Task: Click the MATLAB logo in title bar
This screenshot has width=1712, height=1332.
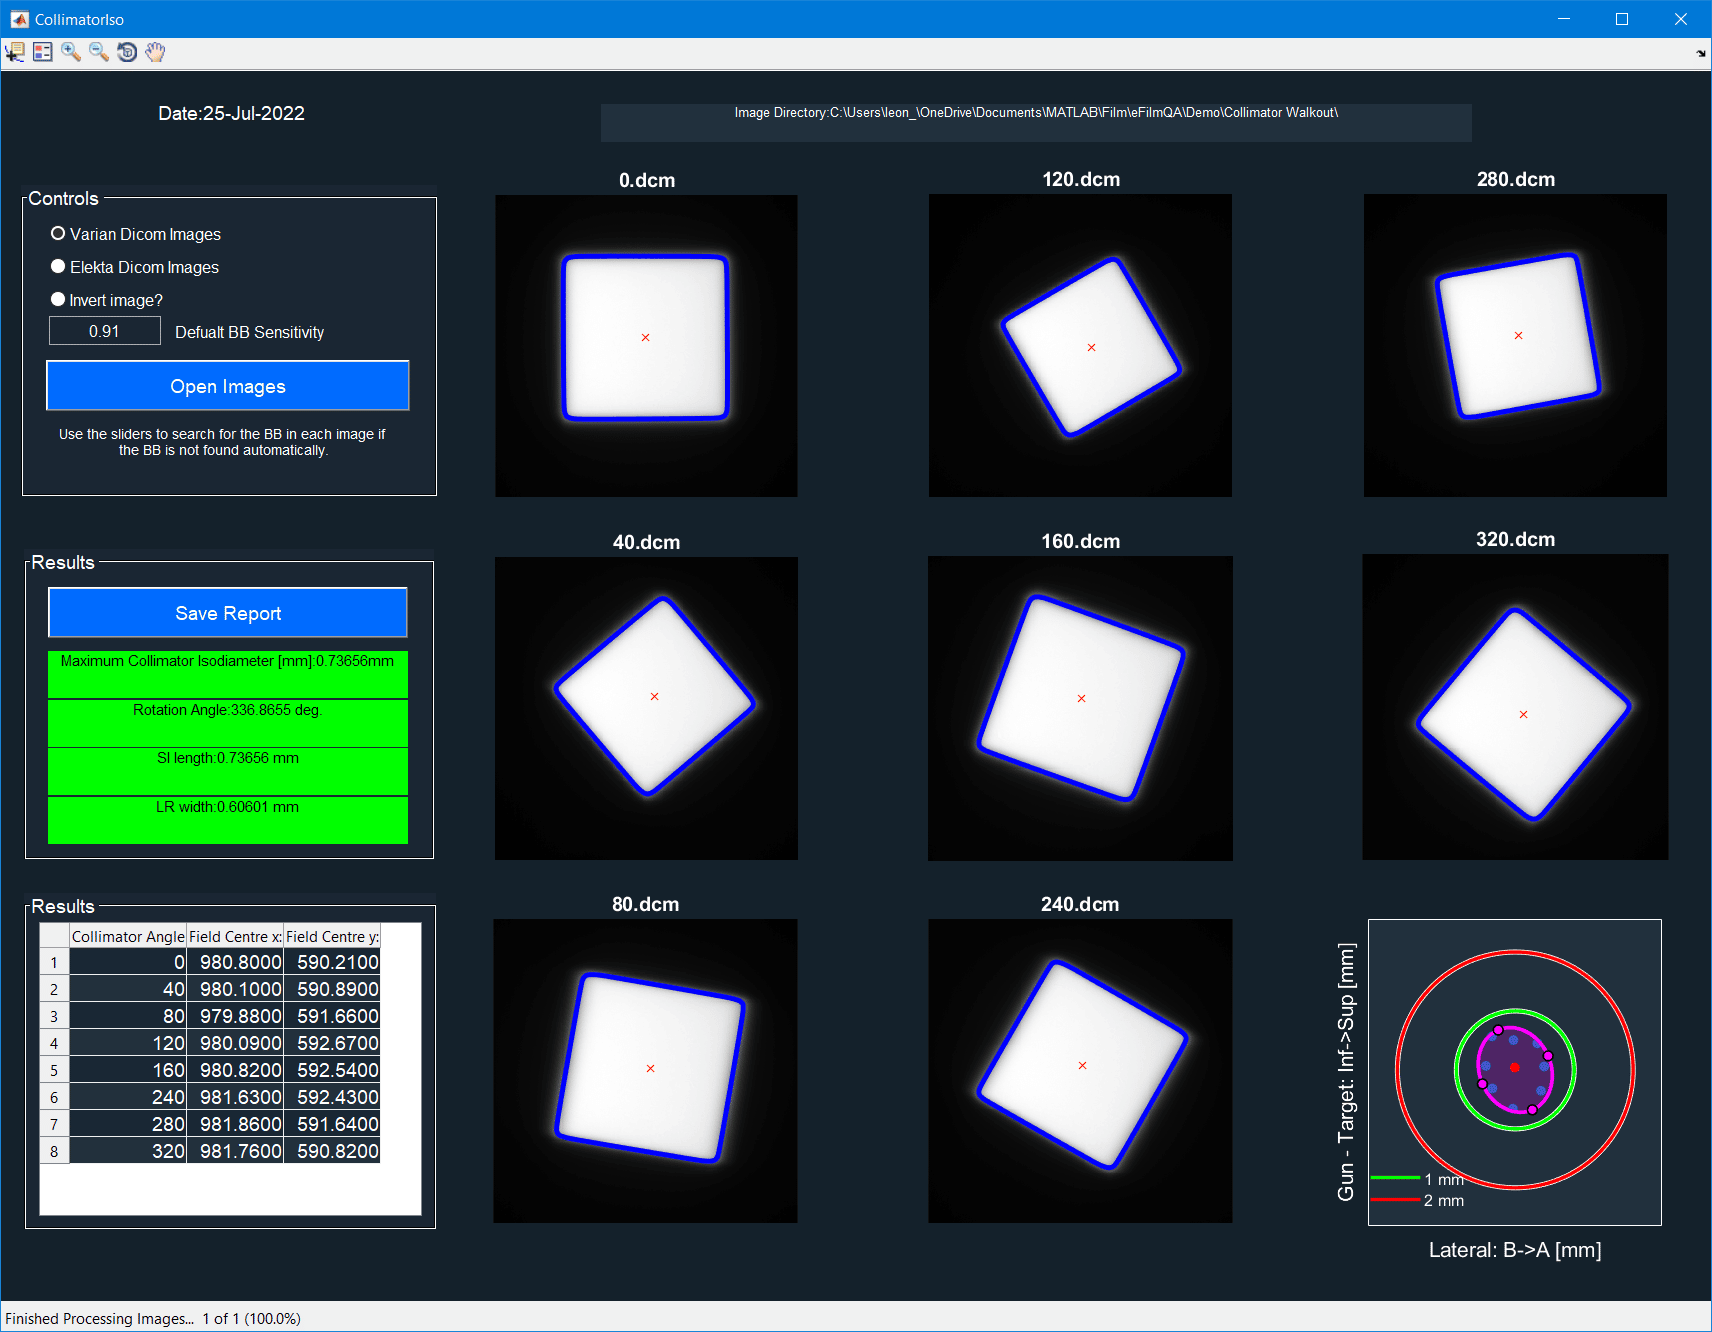Action: [x=19, y=19]
